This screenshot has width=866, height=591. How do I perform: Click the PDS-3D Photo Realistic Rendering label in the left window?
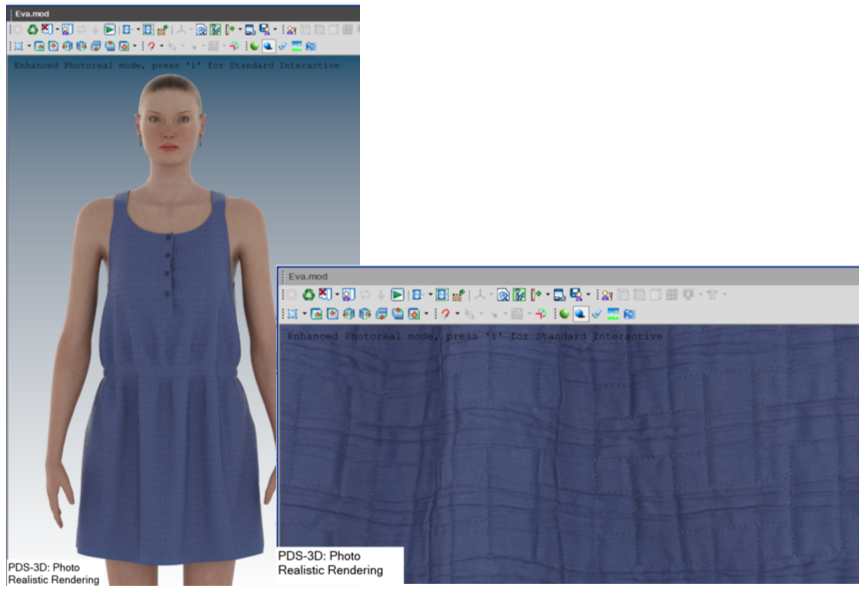coord(54,573)
